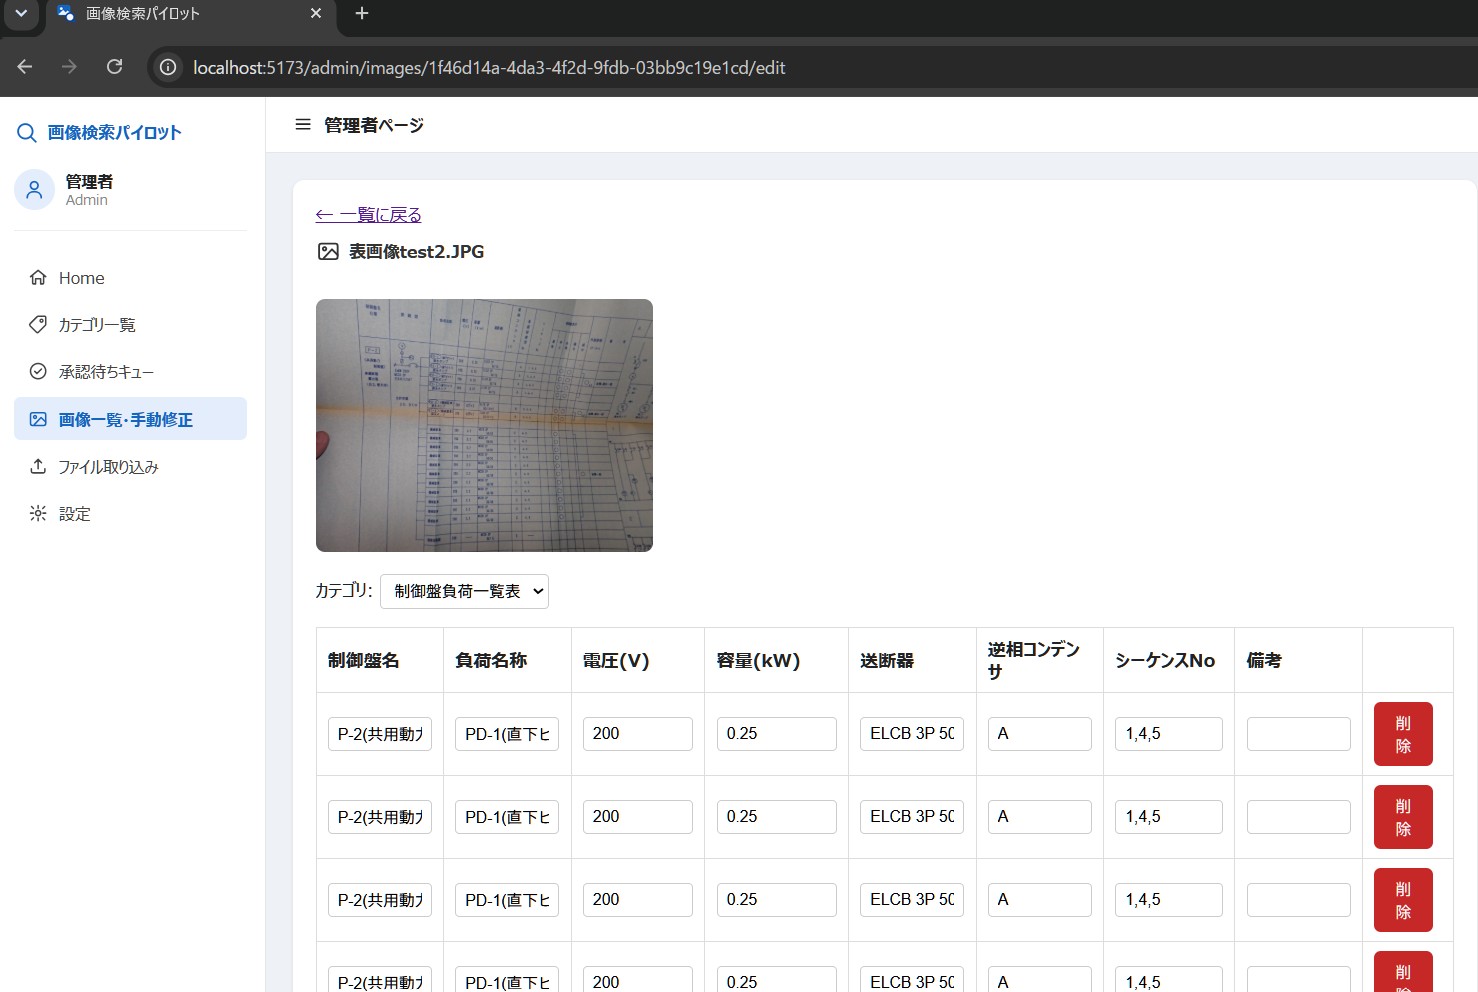Click the browser back arrow
The width and height of the screenshot is (1478, 992).
pyautogui.click(x=25, y=67)
